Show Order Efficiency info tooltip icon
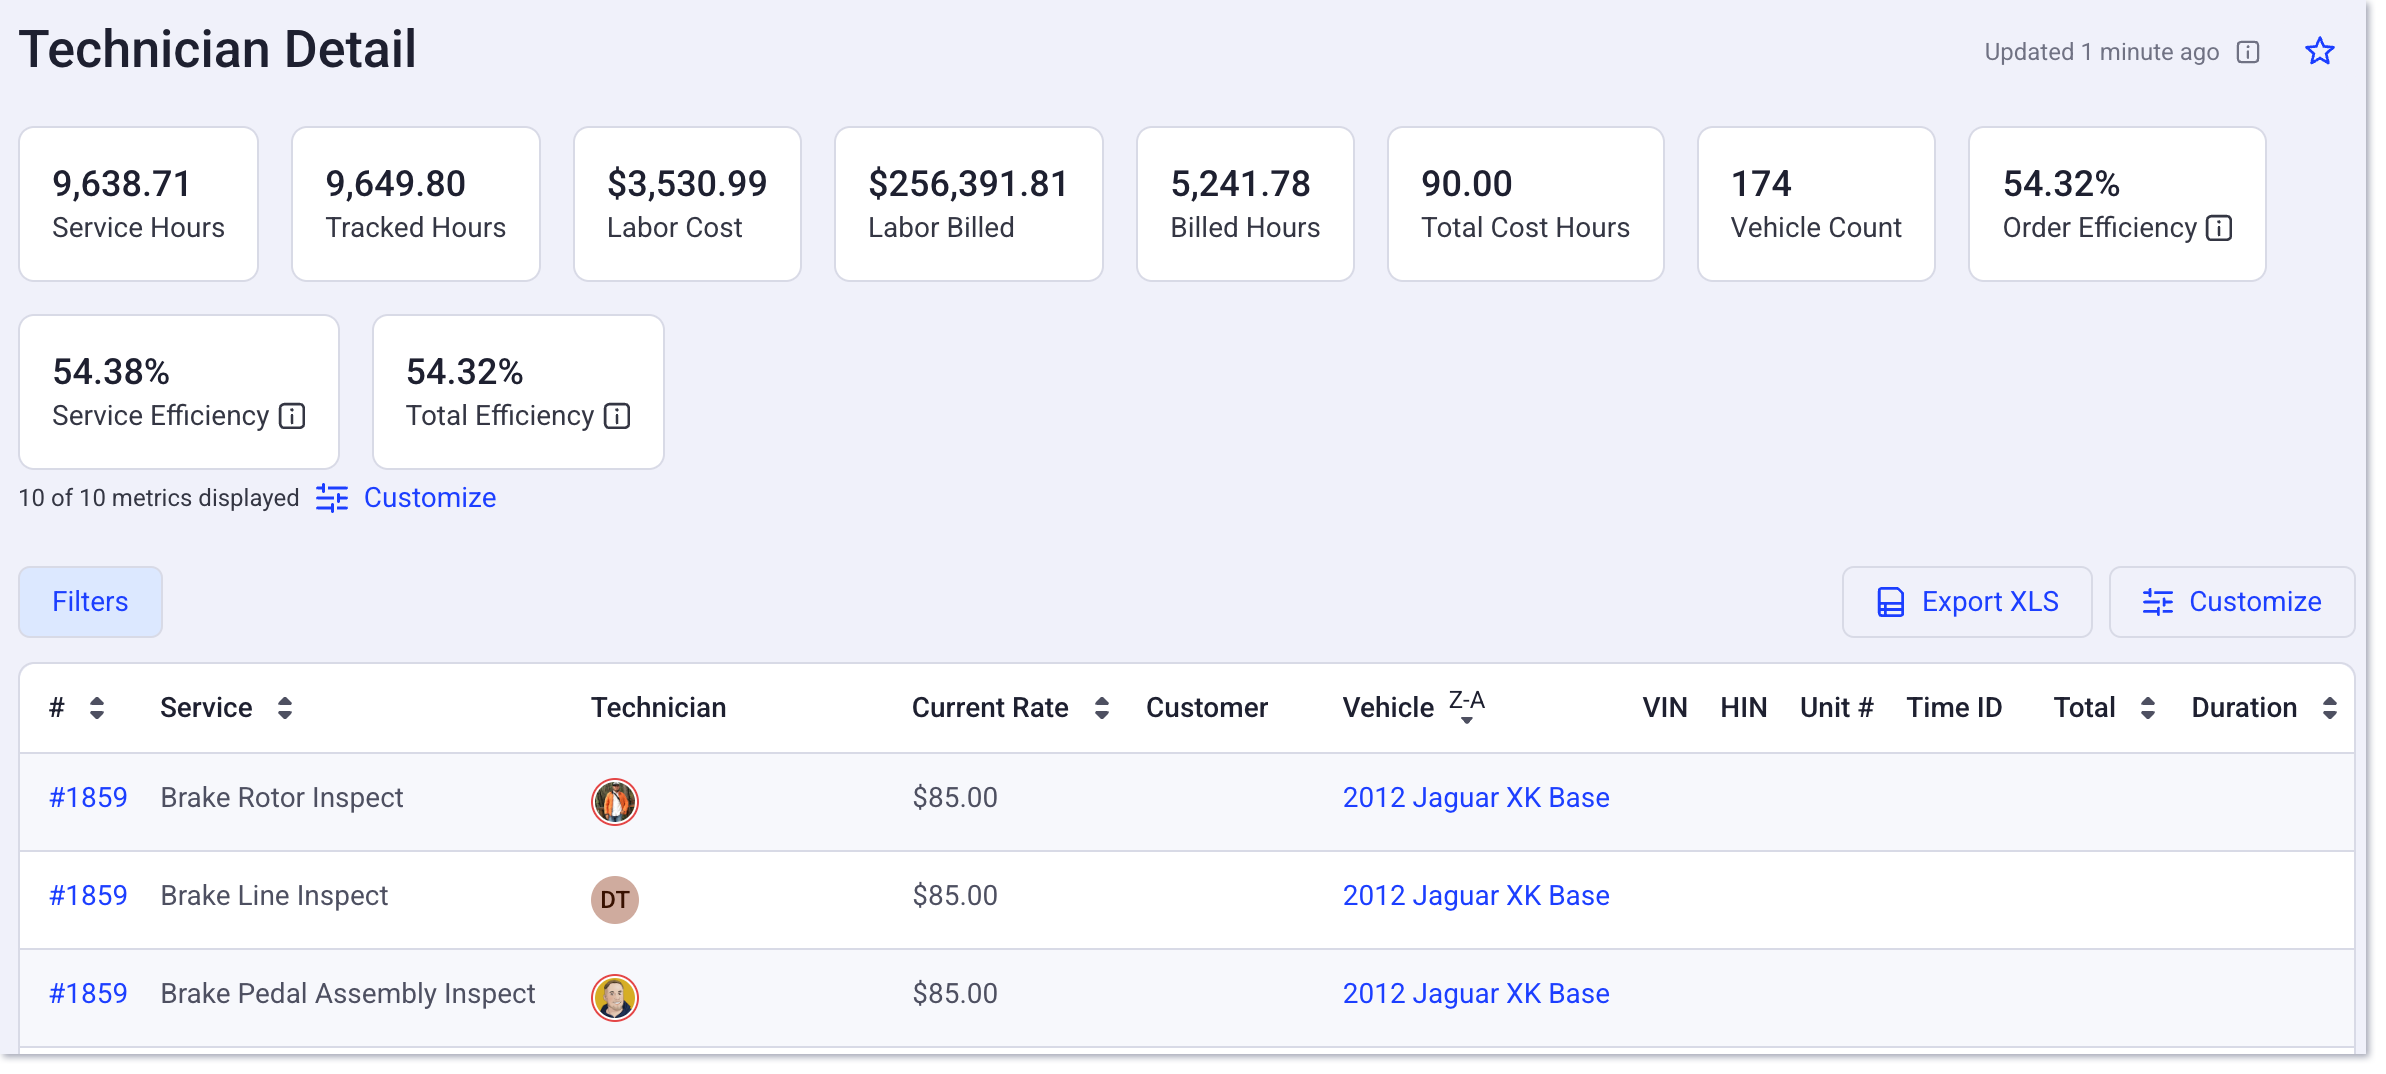Image resolution: width=2386 pixels, height=1074 pixels. pos(2219,228)
